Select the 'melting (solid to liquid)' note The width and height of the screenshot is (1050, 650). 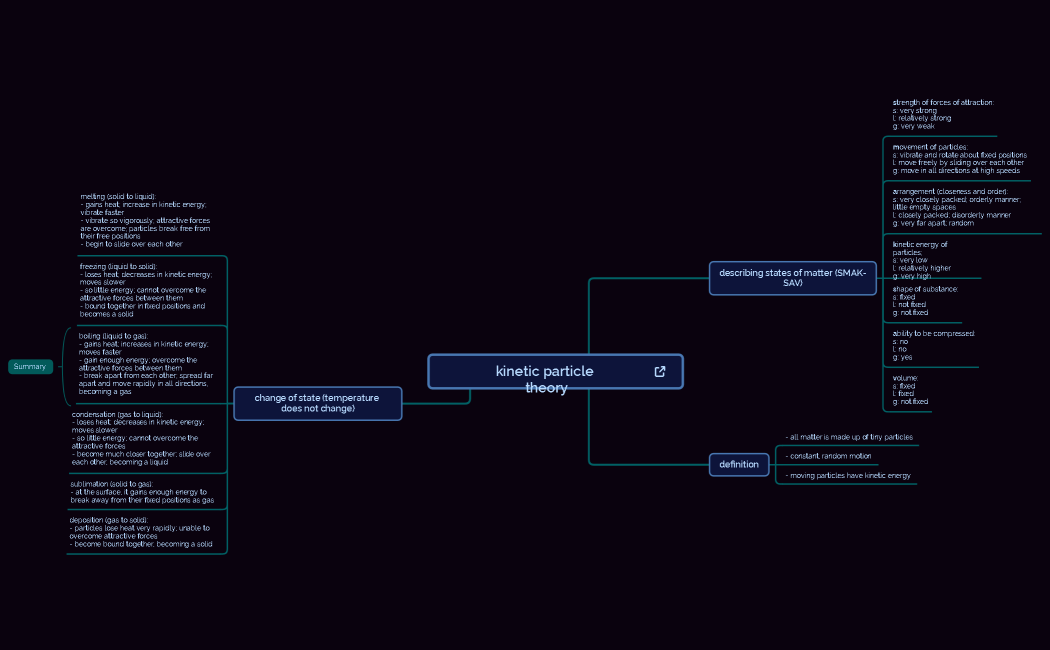(146, 220)
